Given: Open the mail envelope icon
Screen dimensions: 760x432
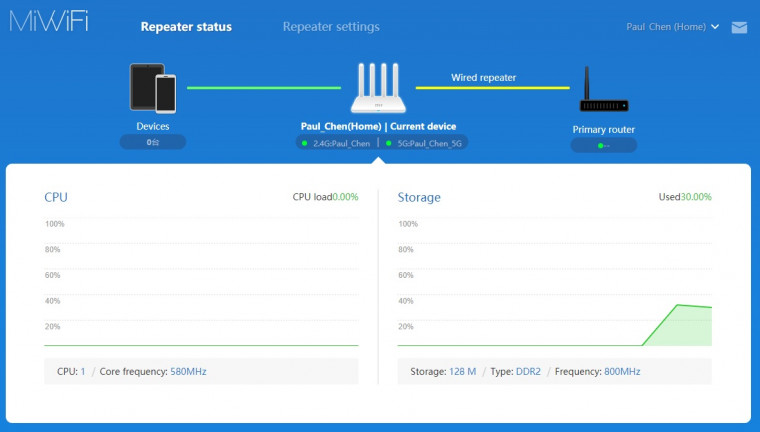Looking at the screenshot, I should click(739, 27).
